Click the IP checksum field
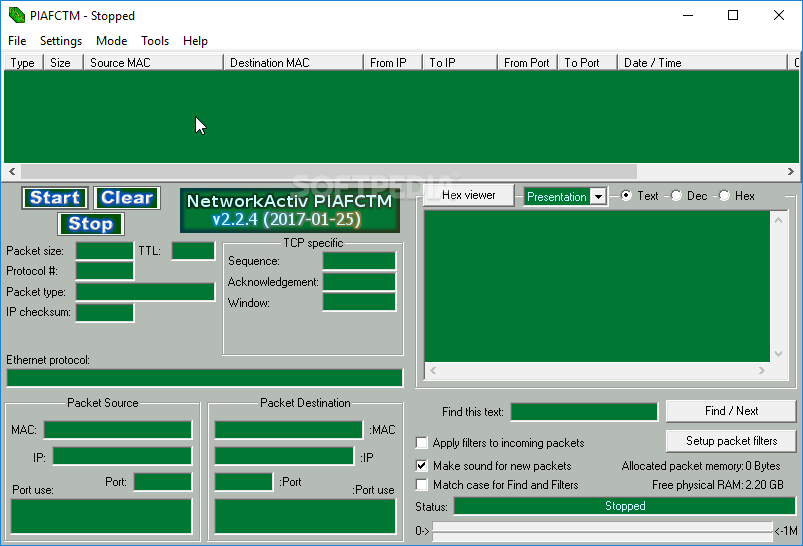Image resolution: width=803 pixels, height=546 pixels. [104, 312]
